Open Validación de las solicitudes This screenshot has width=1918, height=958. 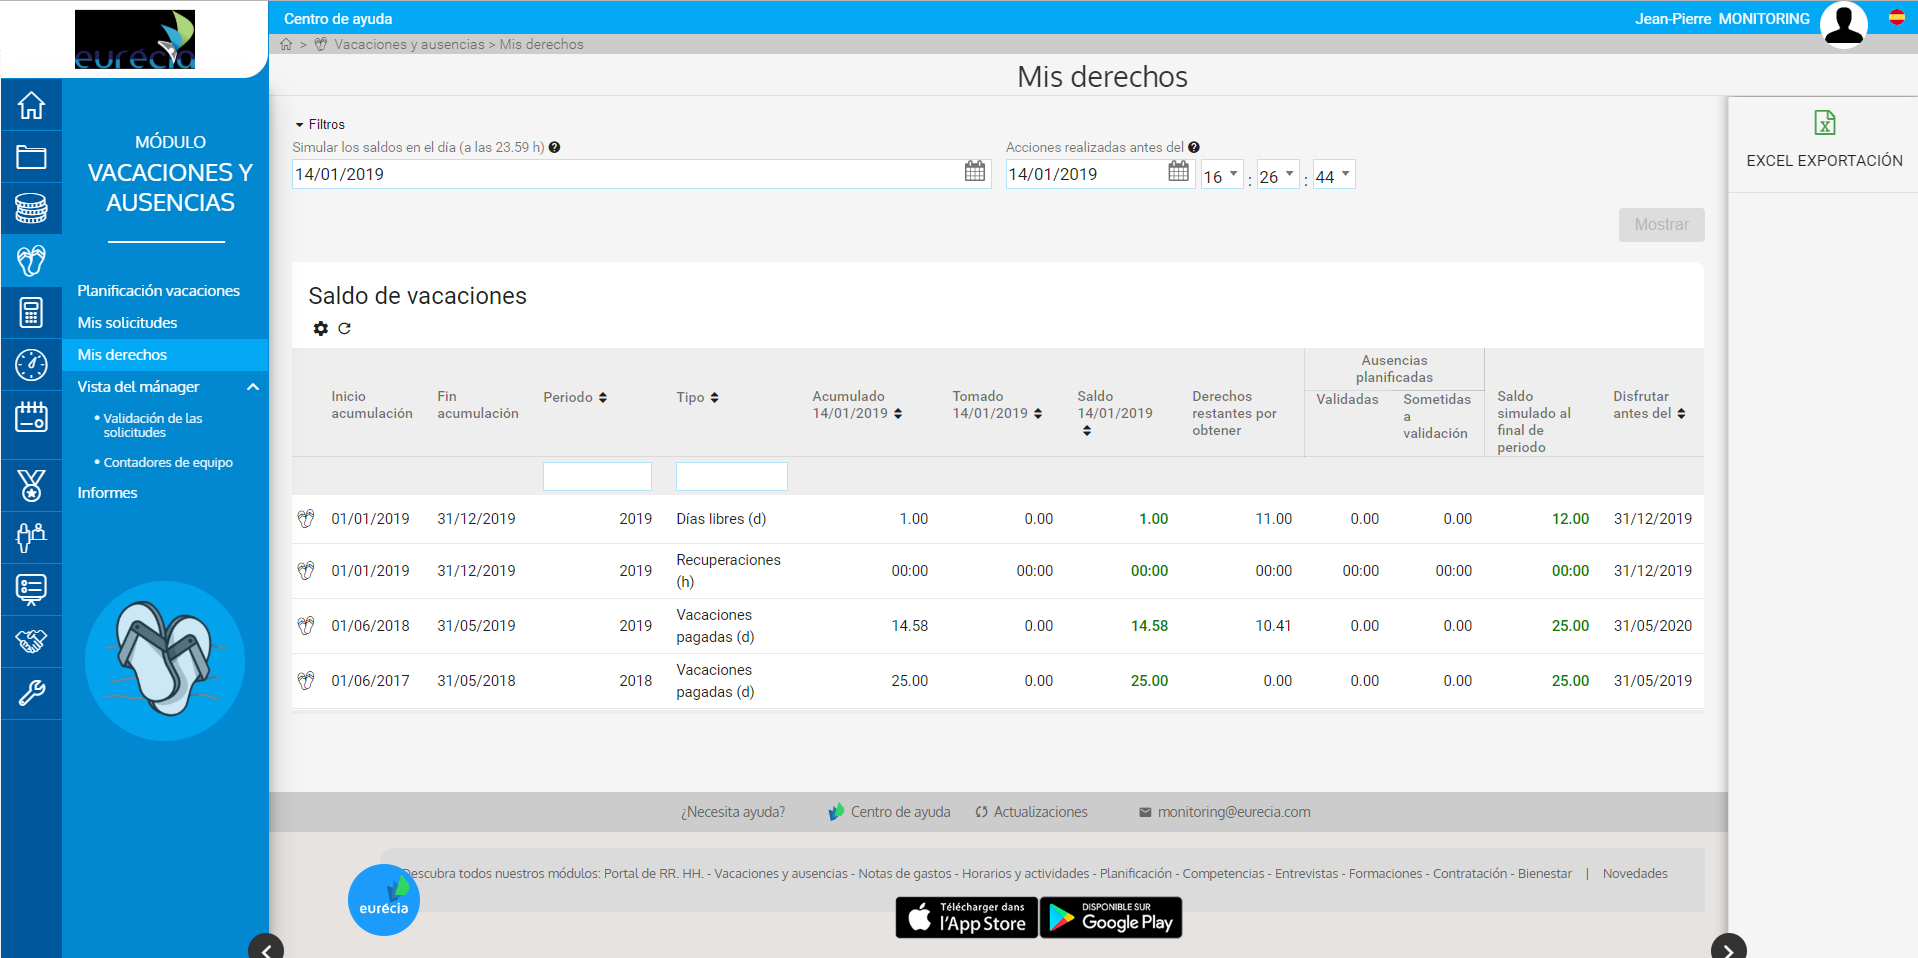152,425
